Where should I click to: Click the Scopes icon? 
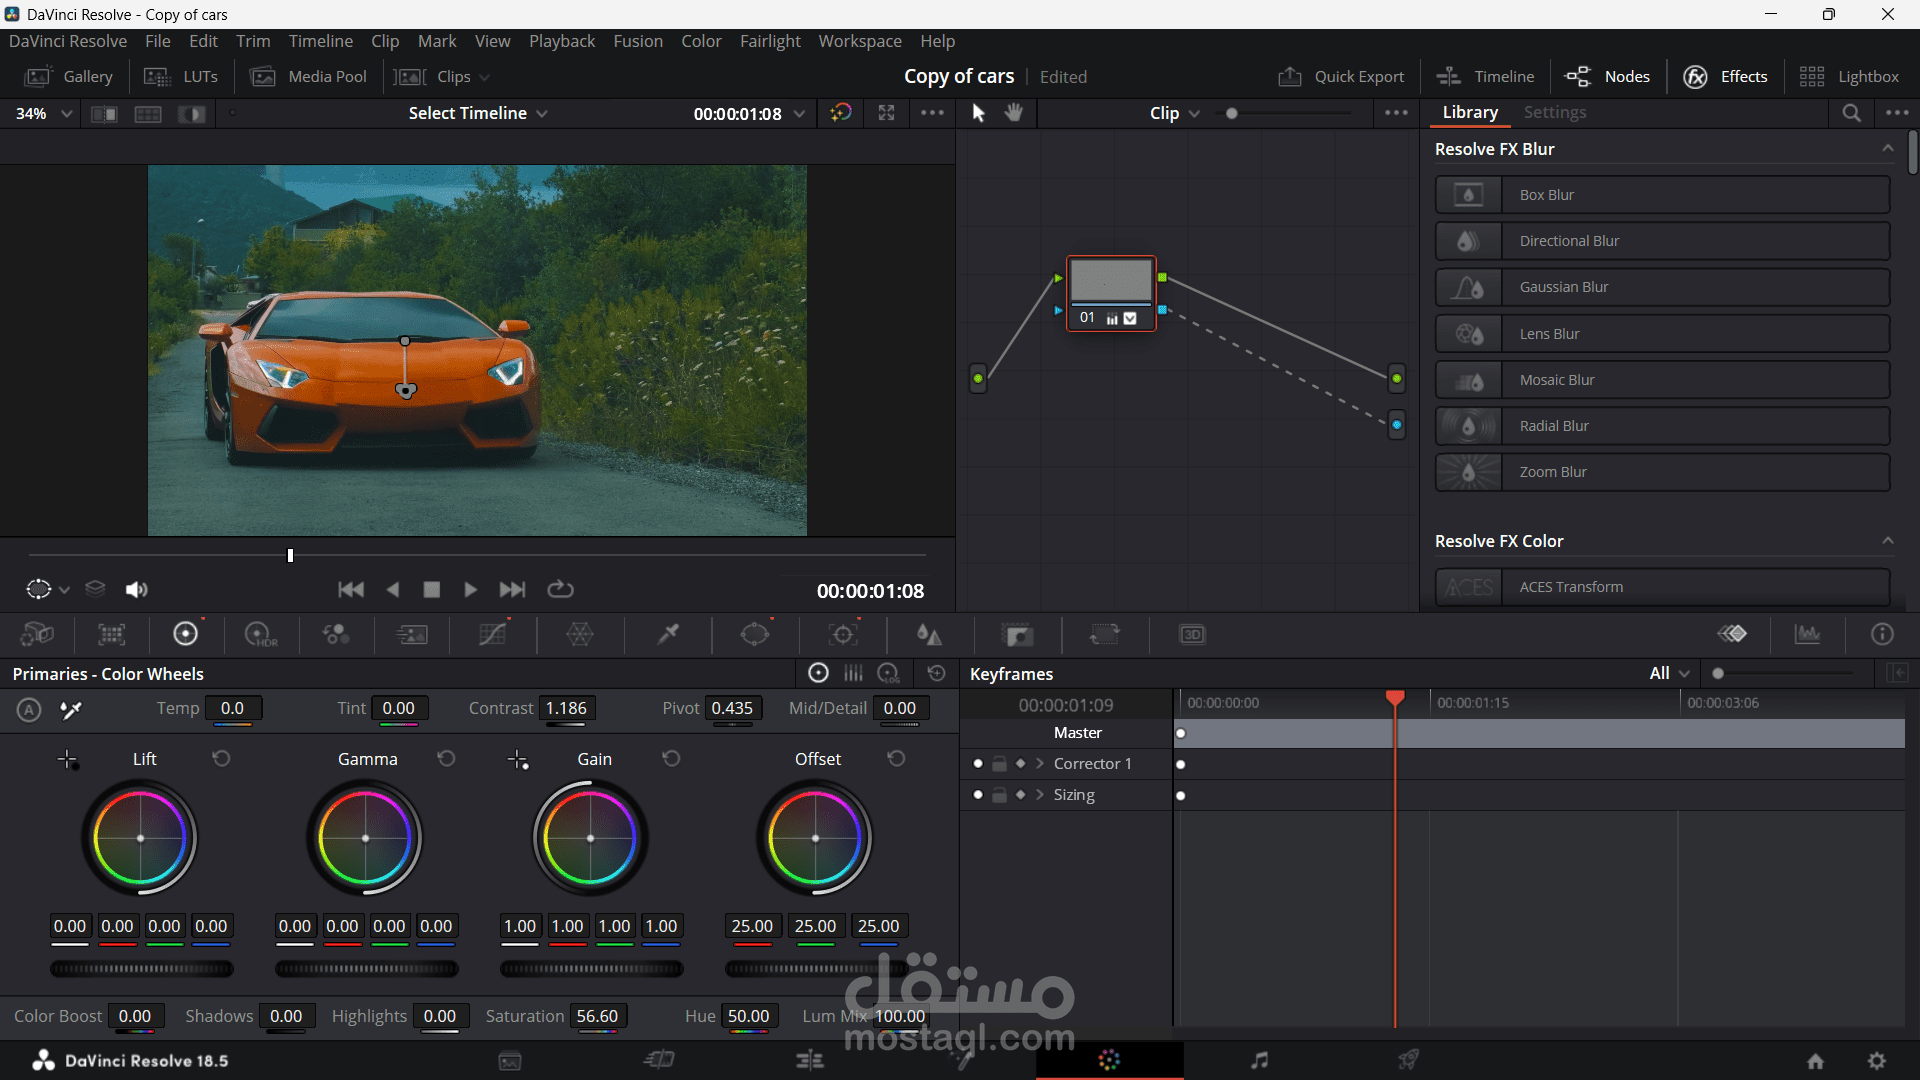point(1807,635)
